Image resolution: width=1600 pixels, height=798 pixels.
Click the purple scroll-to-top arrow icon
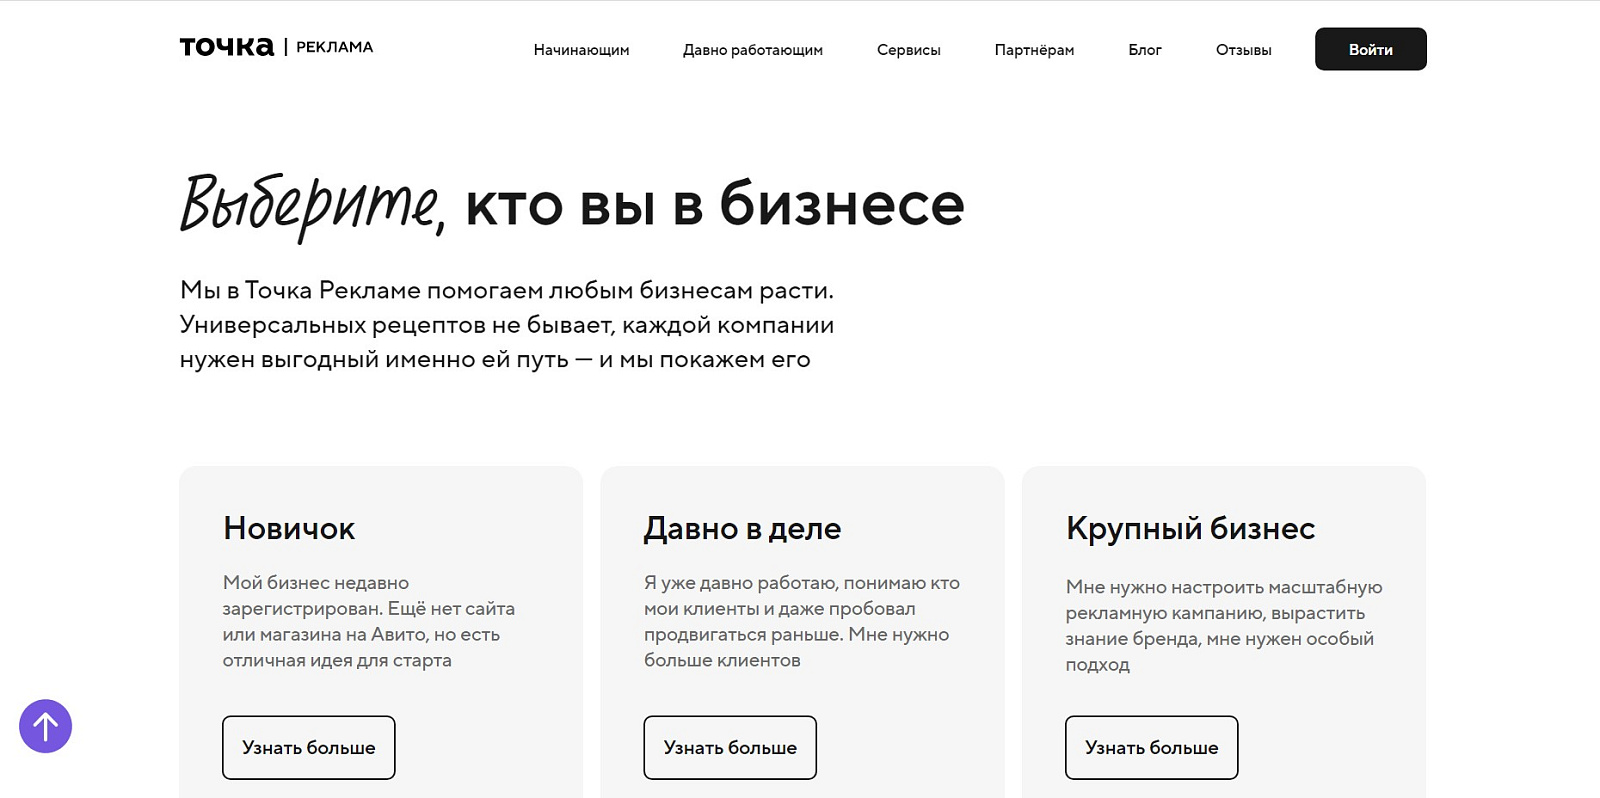(x=45, y=726)
